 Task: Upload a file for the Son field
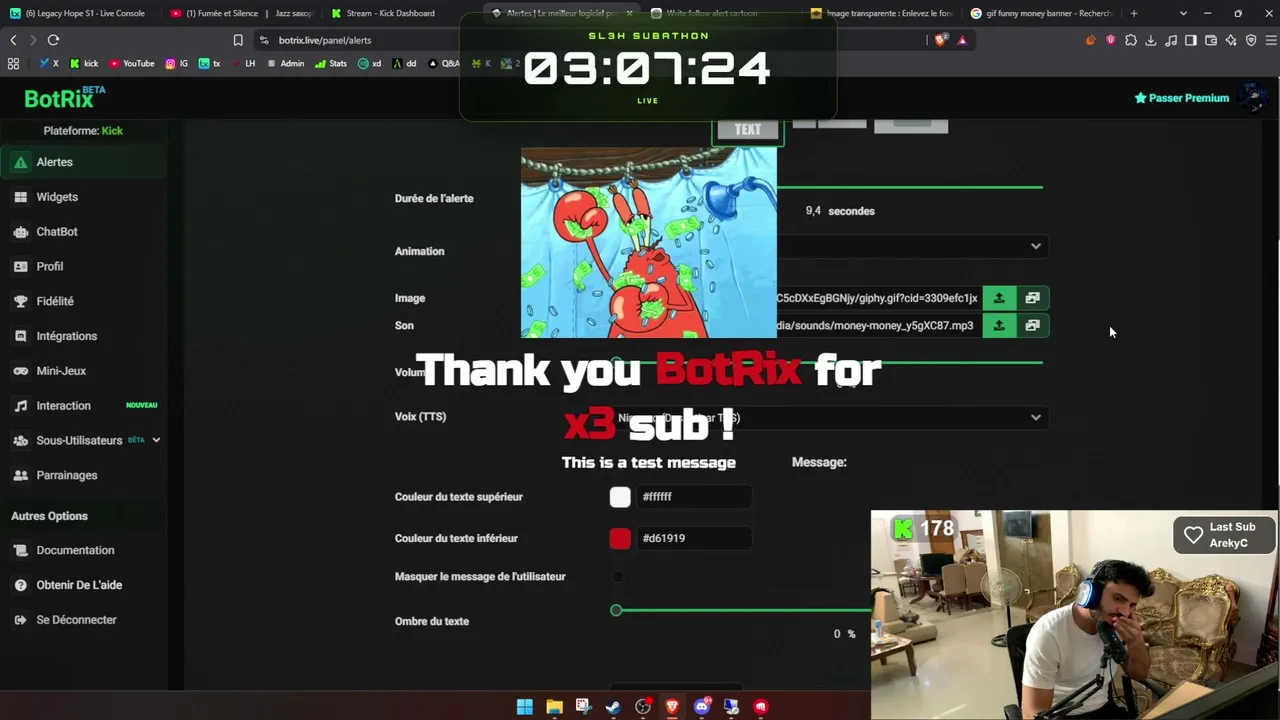(x=998, y=325)
